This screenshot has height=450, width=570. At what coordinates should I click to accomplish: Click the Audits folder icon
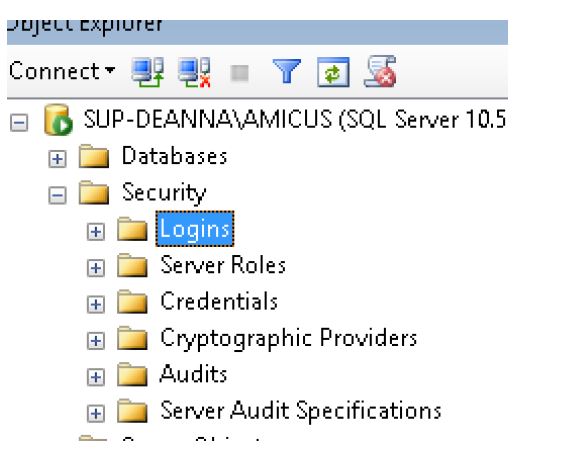point(132,374)
